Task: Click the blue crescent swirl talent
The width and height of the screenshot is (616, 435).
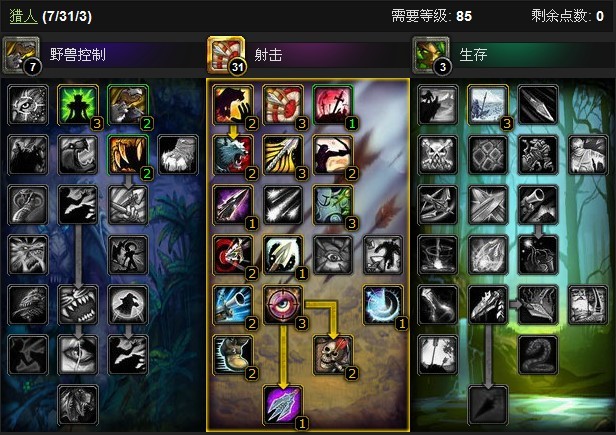Action: pos(383,305)
